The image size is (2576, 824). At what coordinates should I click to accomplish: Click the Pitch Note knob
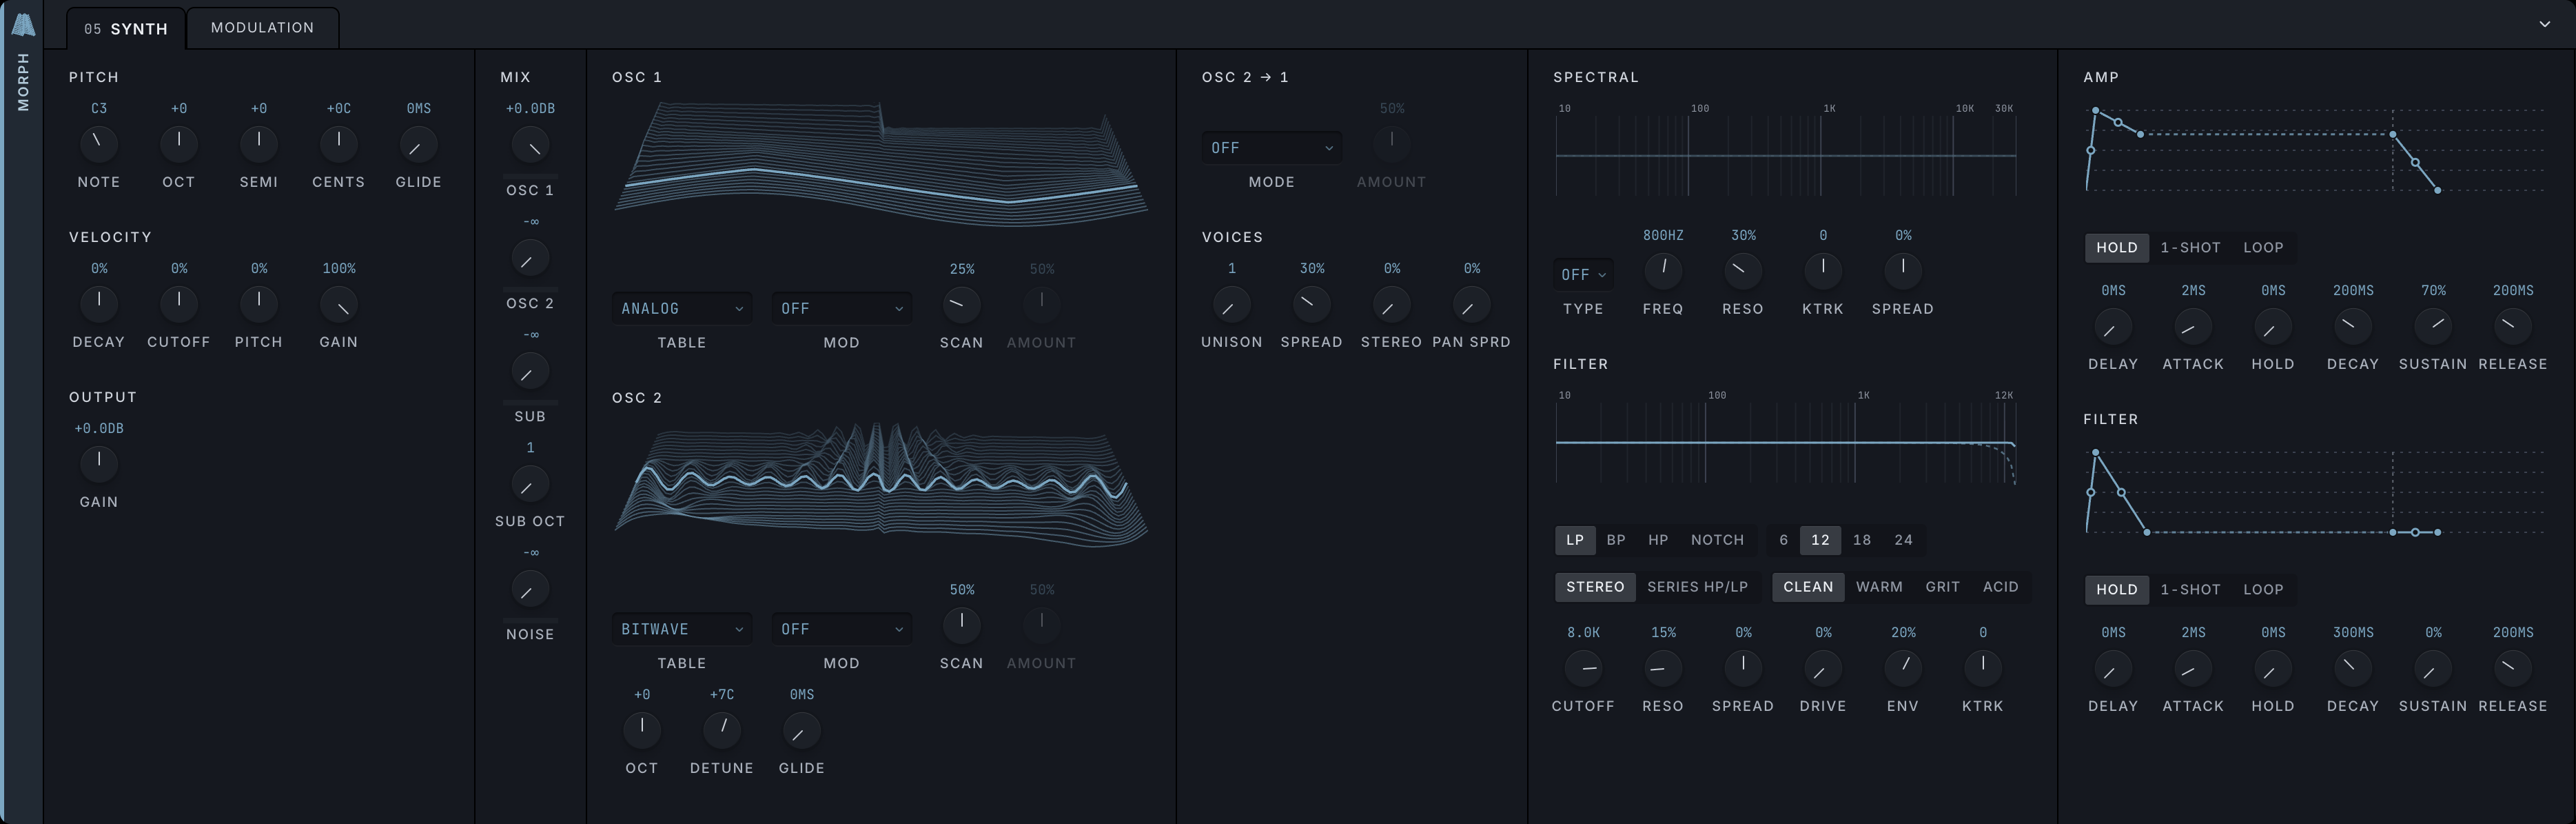(x=98, y=143)
